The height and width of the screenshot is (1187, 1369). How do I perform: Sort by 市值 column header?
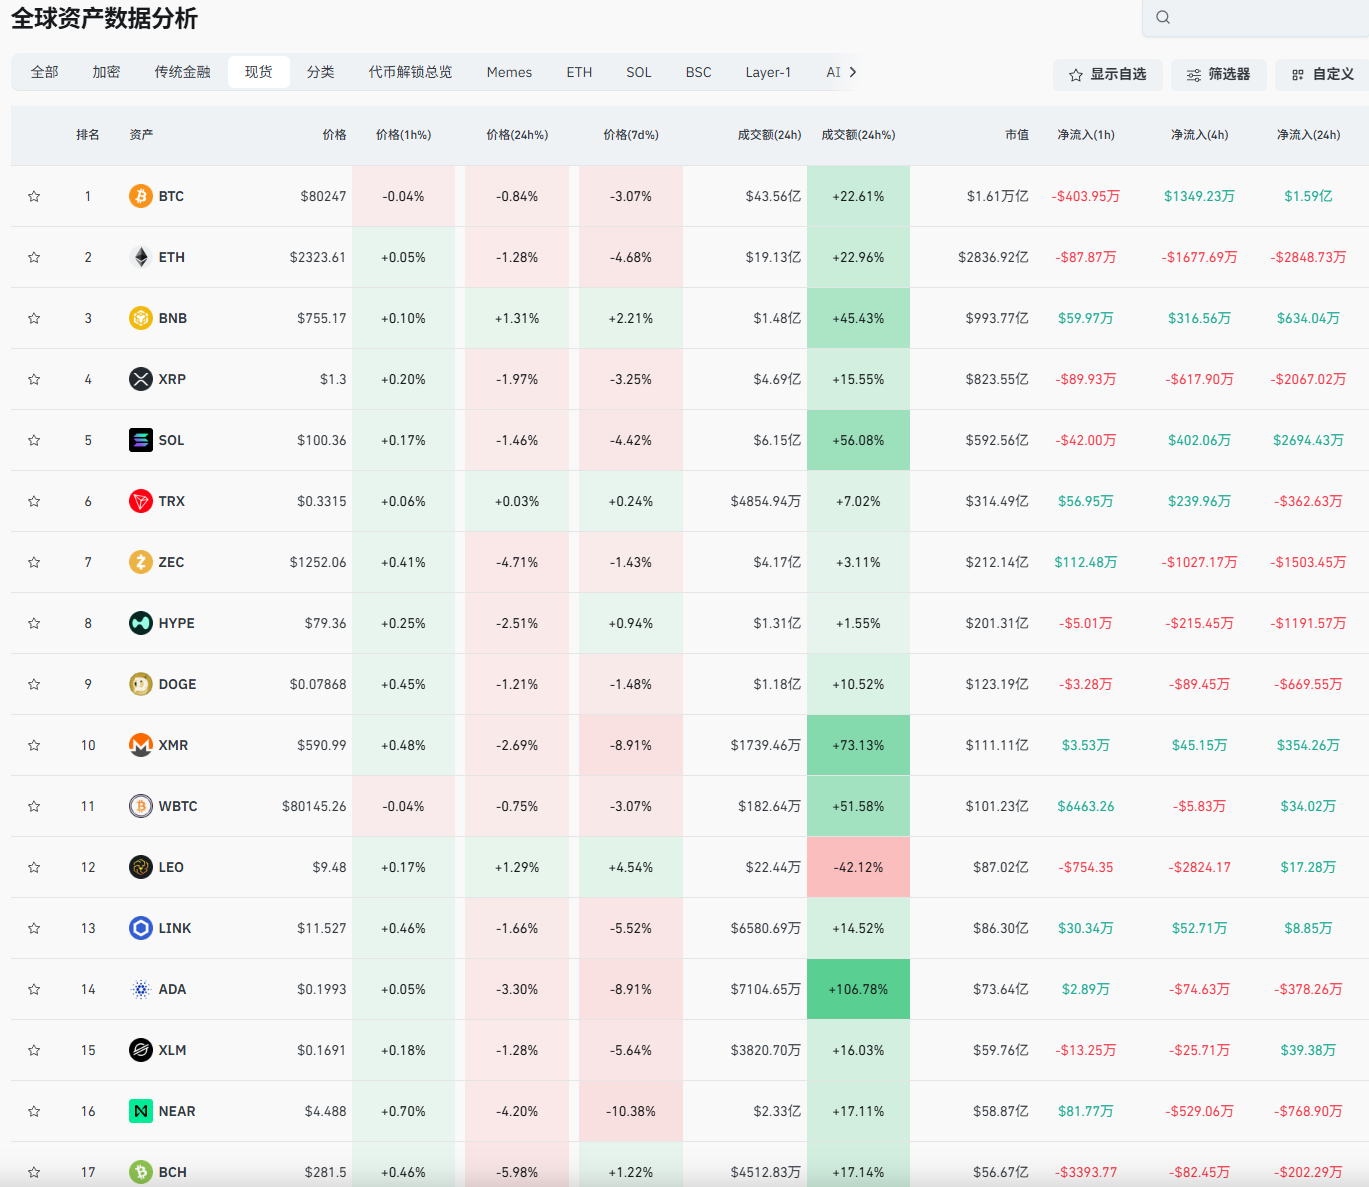(1017, 135)
